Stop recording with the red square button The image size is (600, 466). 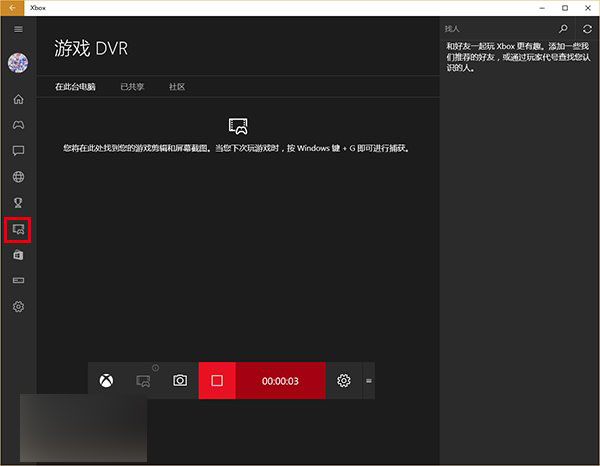(x=217, y=381)
